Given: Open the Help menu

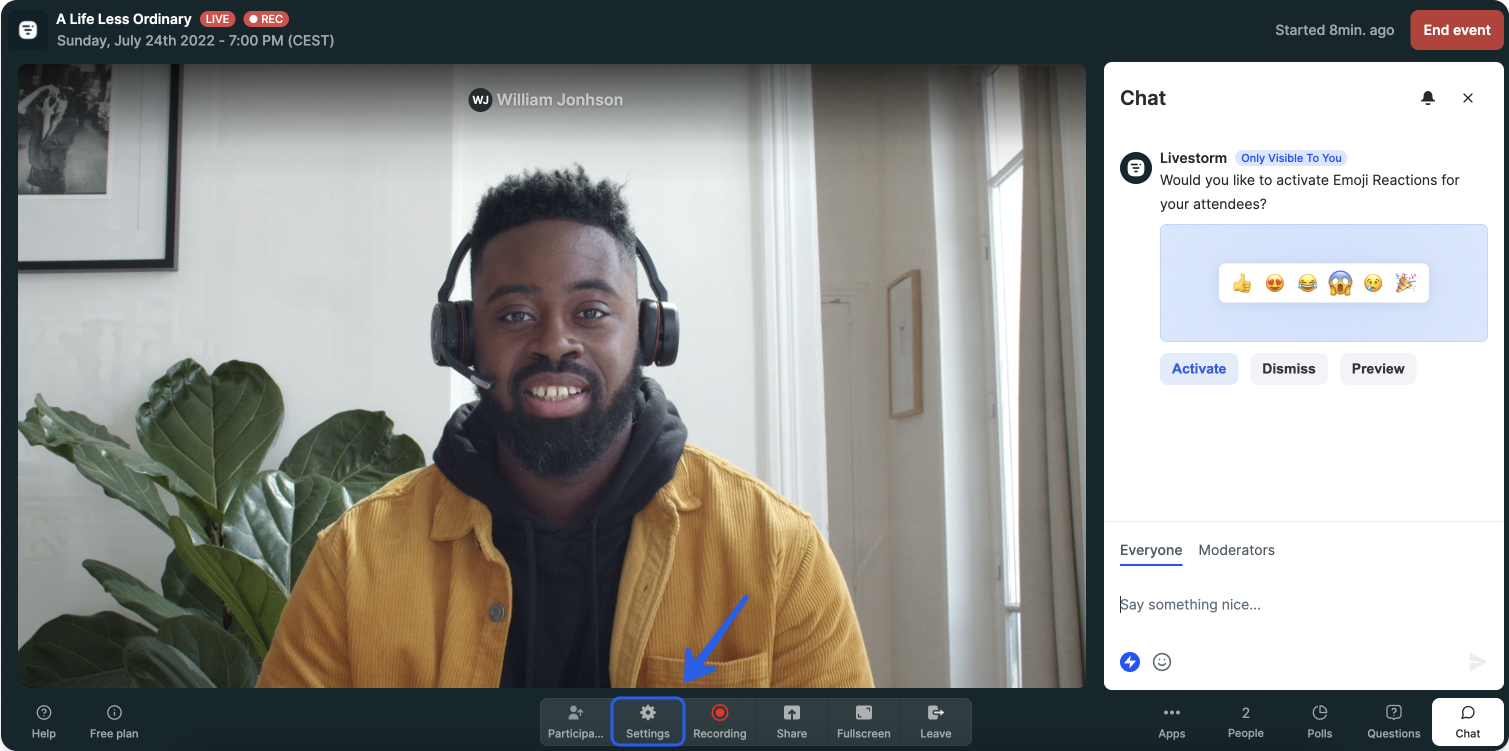Looking at the screenshot, I should [x=43, y=722].
